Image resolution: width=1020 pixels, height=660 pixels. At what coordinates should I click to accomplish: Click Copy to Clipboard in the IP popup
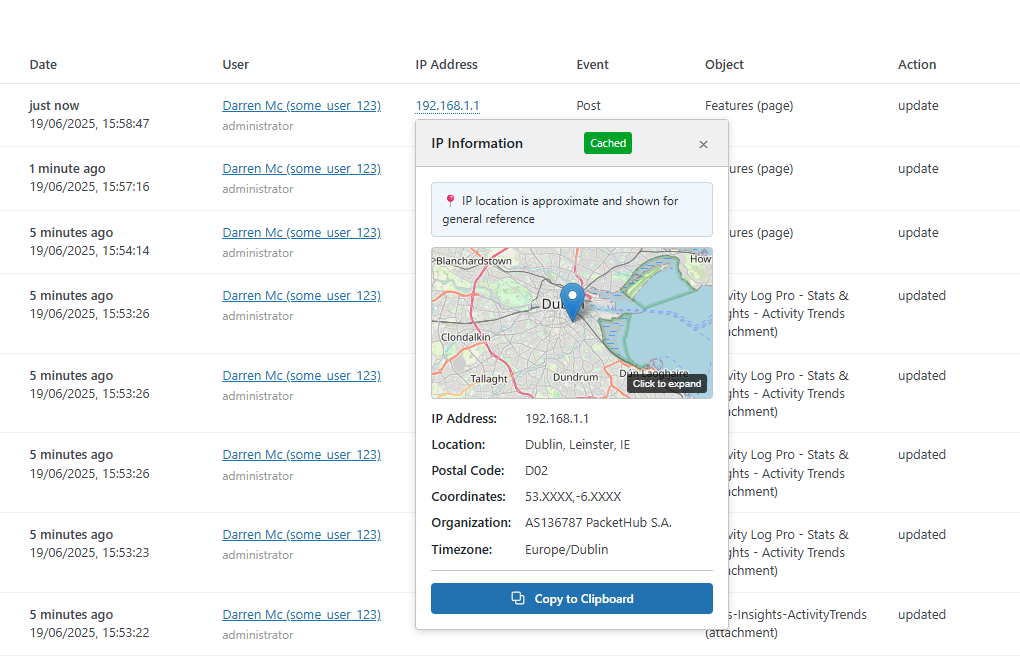(571, 598)
